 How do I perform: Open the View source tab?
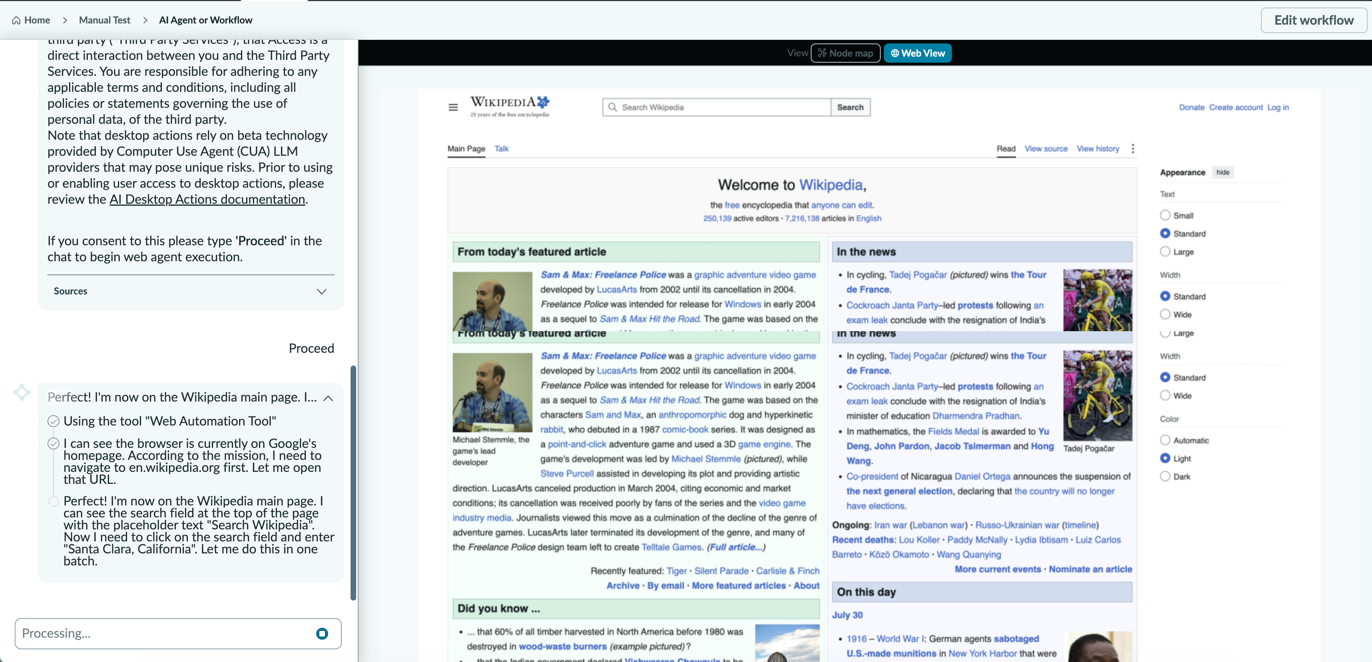pos(1046,149)
